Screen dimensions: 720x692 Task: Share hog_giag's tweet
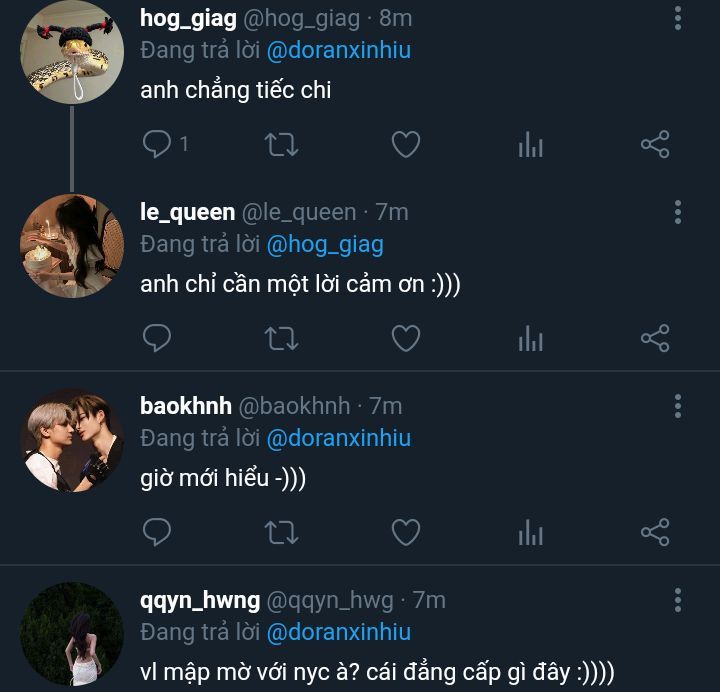point(655,145)
